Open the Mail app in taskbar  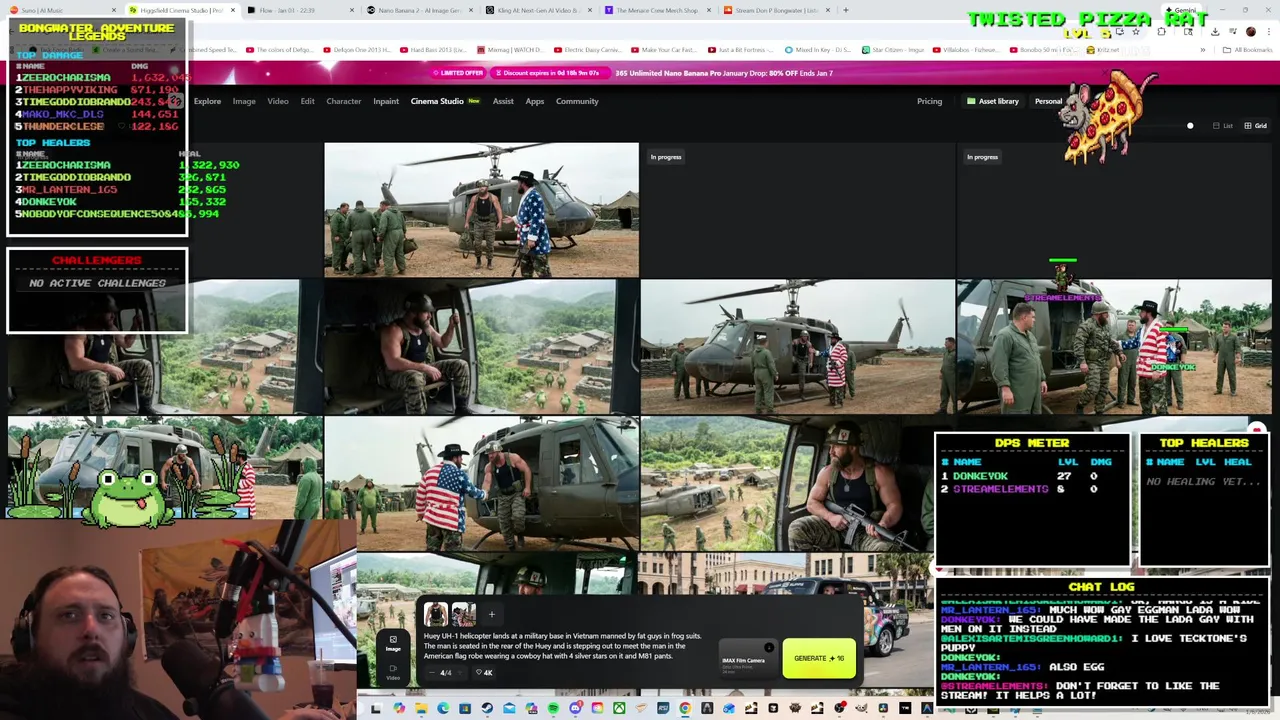point(509,709)
